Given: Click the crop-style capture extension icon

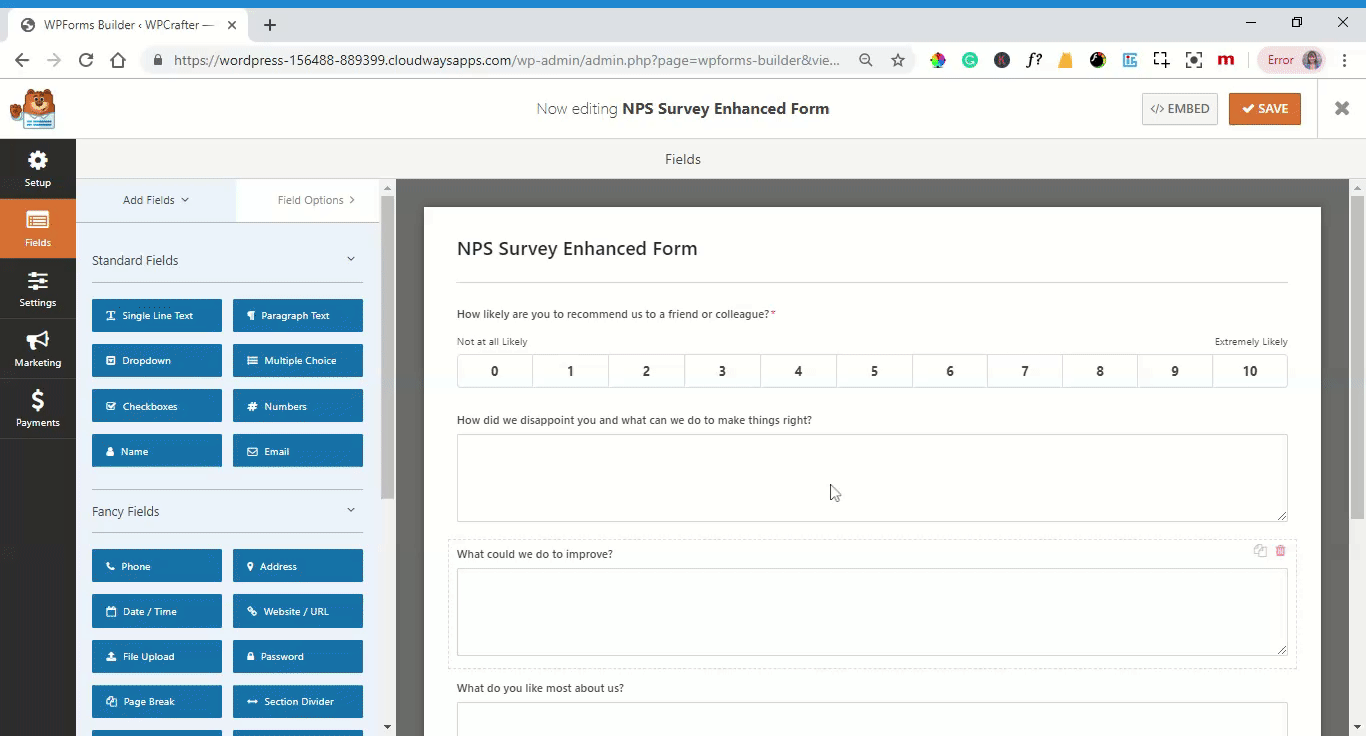Looking at the screenshot, I should [x=1161, y=60].
